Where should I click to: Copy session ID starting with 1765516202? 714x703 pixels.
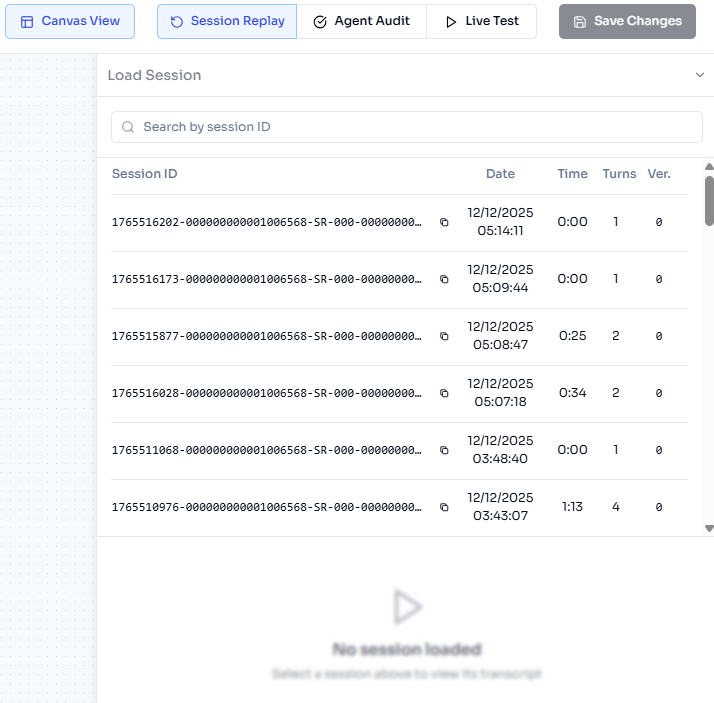tap(444, 223)
